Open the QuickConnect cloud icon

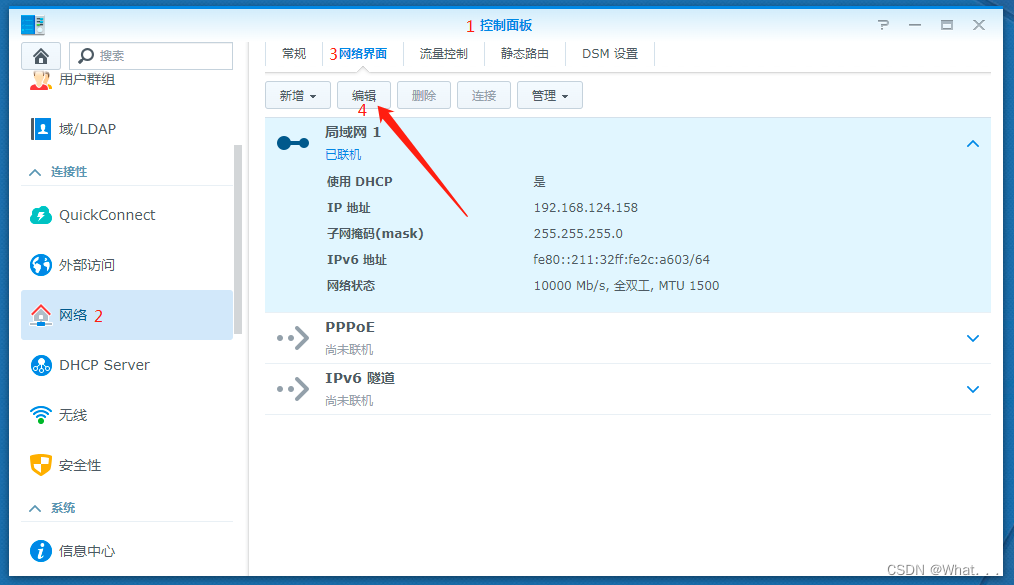pyautogui.click(x=41, y=215)
